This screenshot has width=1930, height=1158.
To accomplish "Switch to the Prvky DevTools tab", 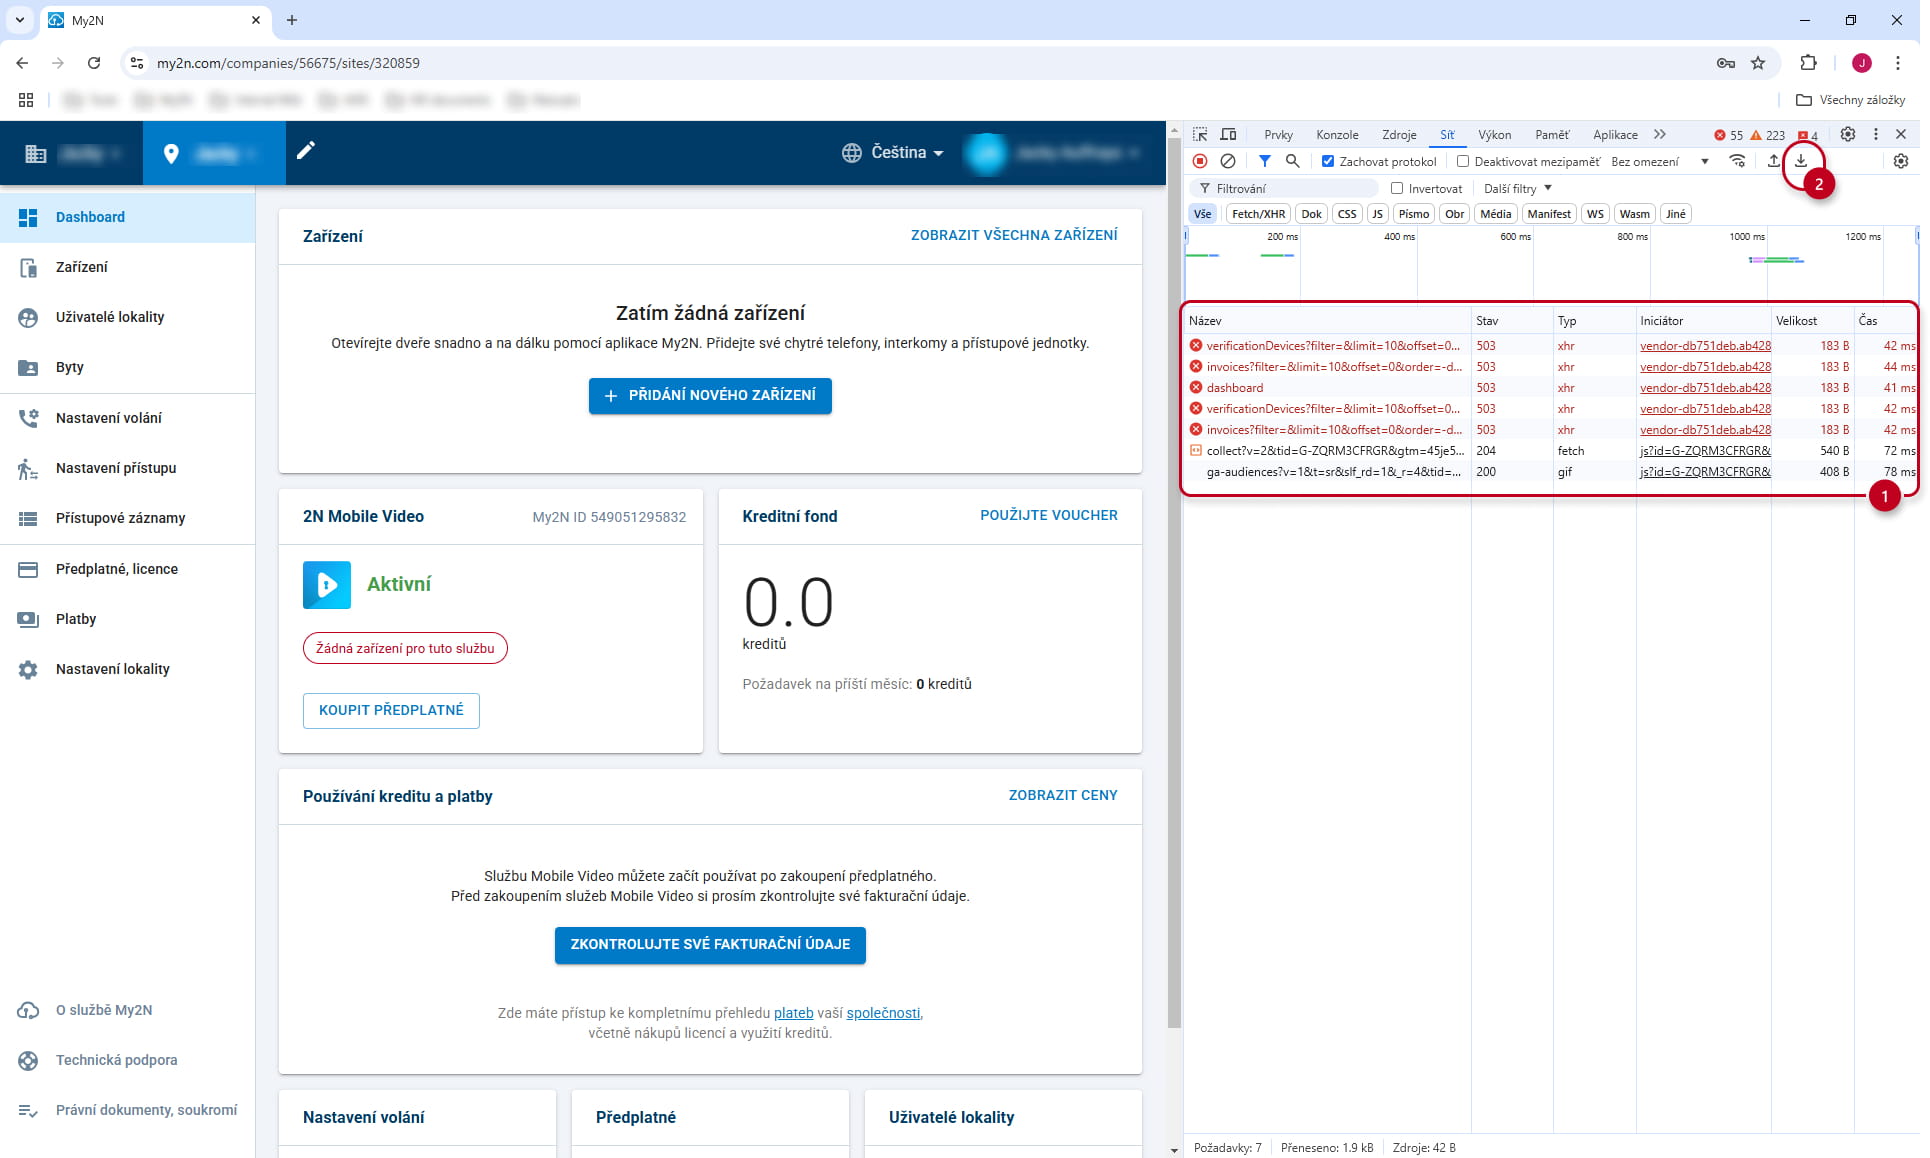I will [1278, 135].
